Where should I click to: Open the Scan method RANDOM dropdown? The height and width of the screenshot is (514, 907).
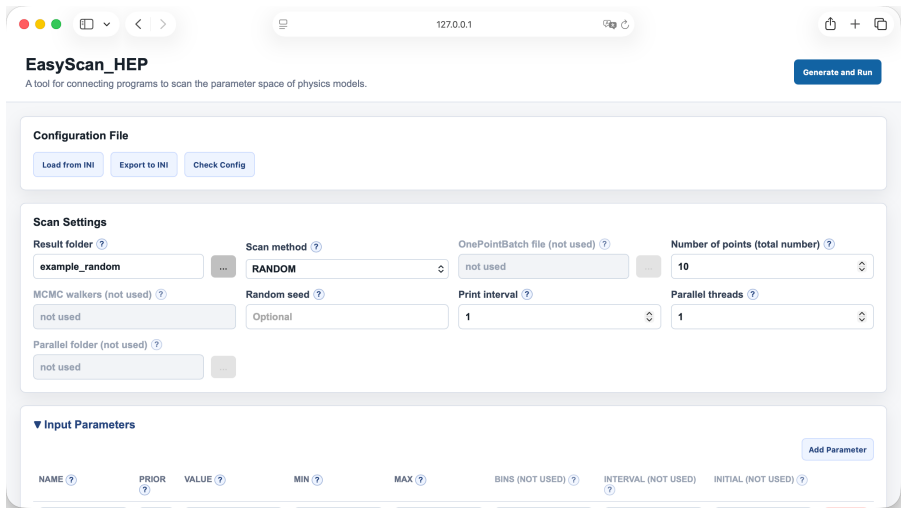347,269
